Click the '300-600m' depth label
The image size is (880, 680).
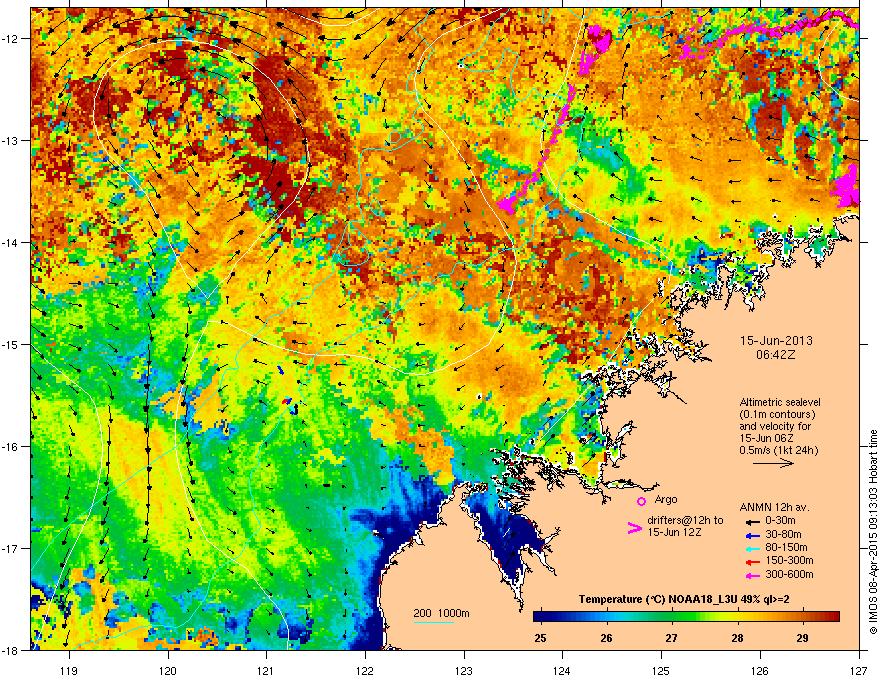click(x=789, y=575)
